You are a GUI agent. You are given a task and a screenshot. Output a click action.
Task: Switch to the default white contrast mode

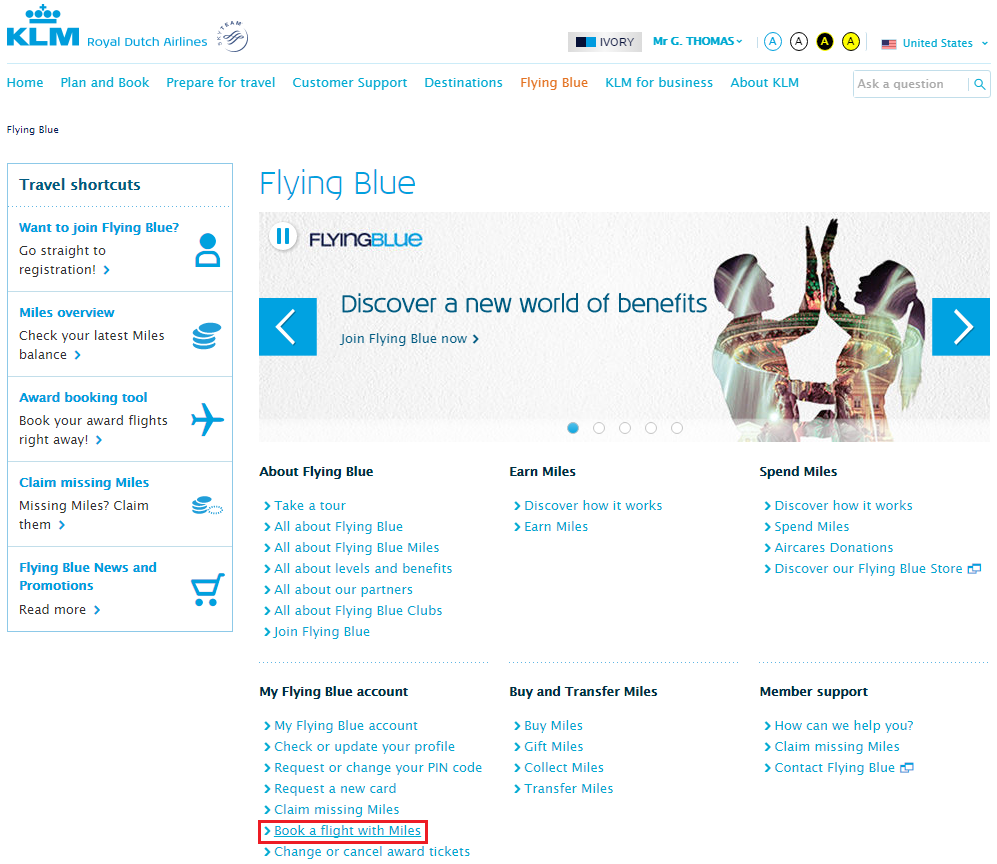pyautogui.click(x=798, y=41)
